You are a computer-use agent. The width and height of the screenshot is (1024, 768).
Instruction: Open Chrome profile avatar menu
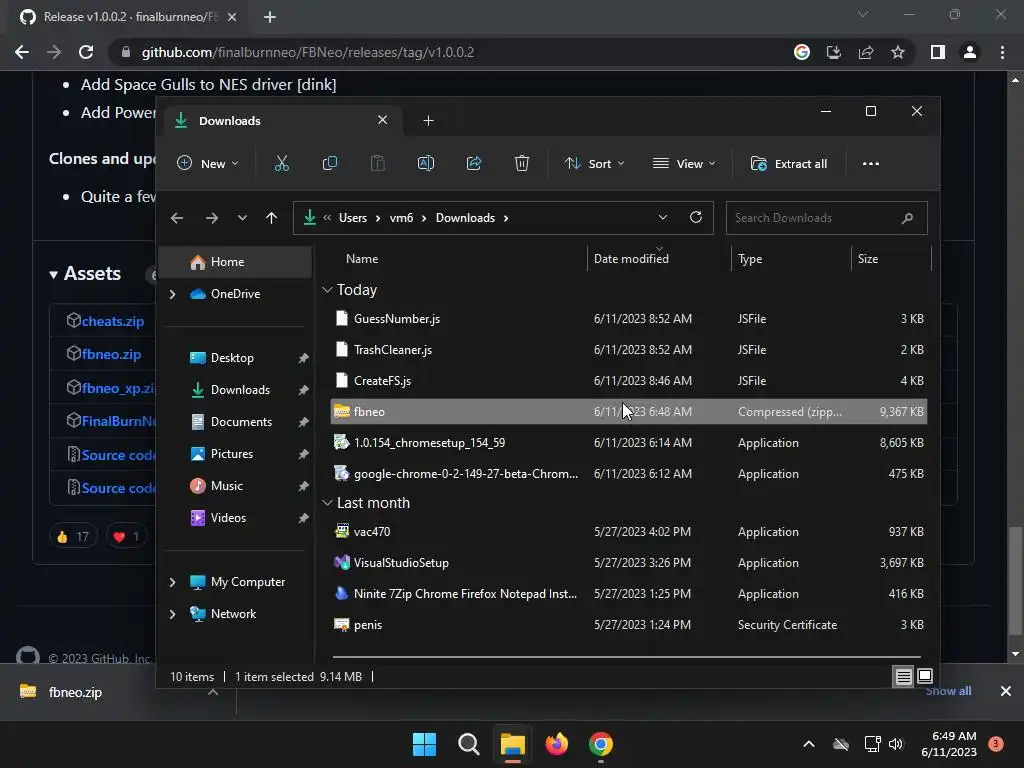pyautogui.click(x=970, y=52)
